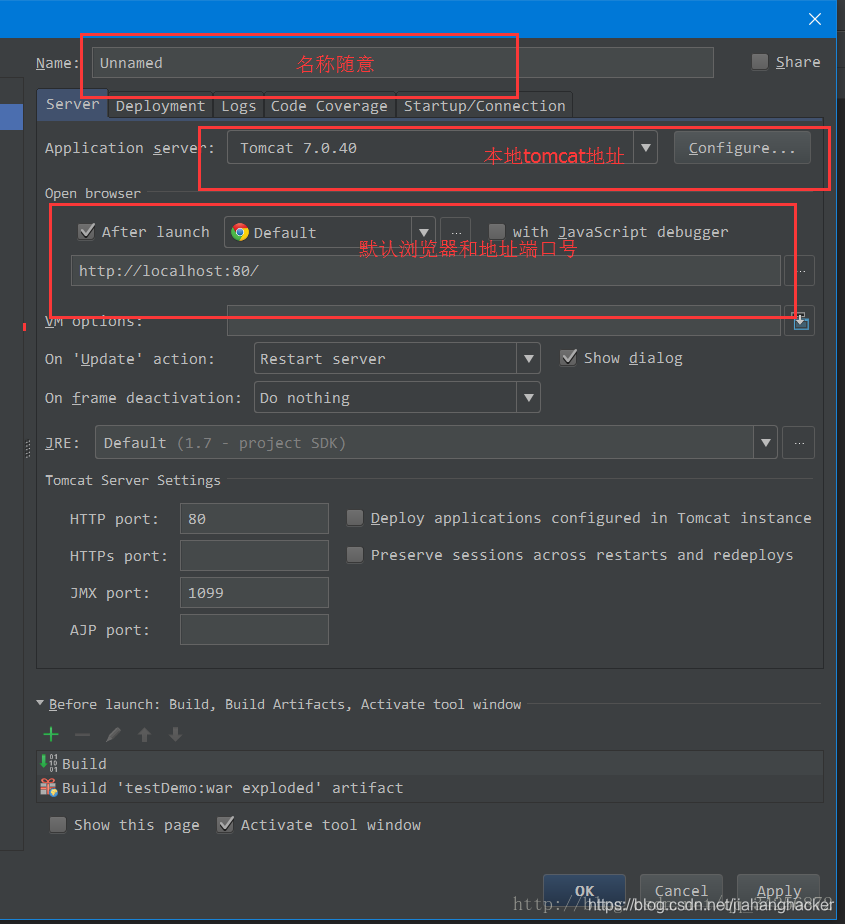Collapse the Before launch section triangle
The image size is (845, 924).
point(40,703)
